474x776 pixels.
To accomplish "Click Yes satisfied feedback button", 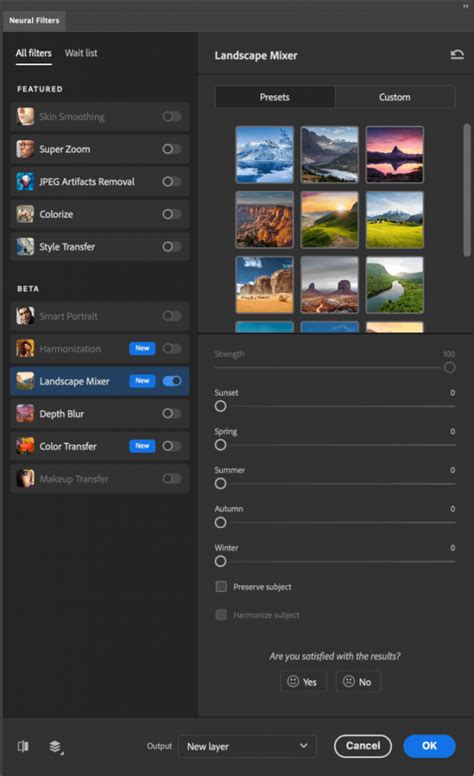I will point(303,681).
